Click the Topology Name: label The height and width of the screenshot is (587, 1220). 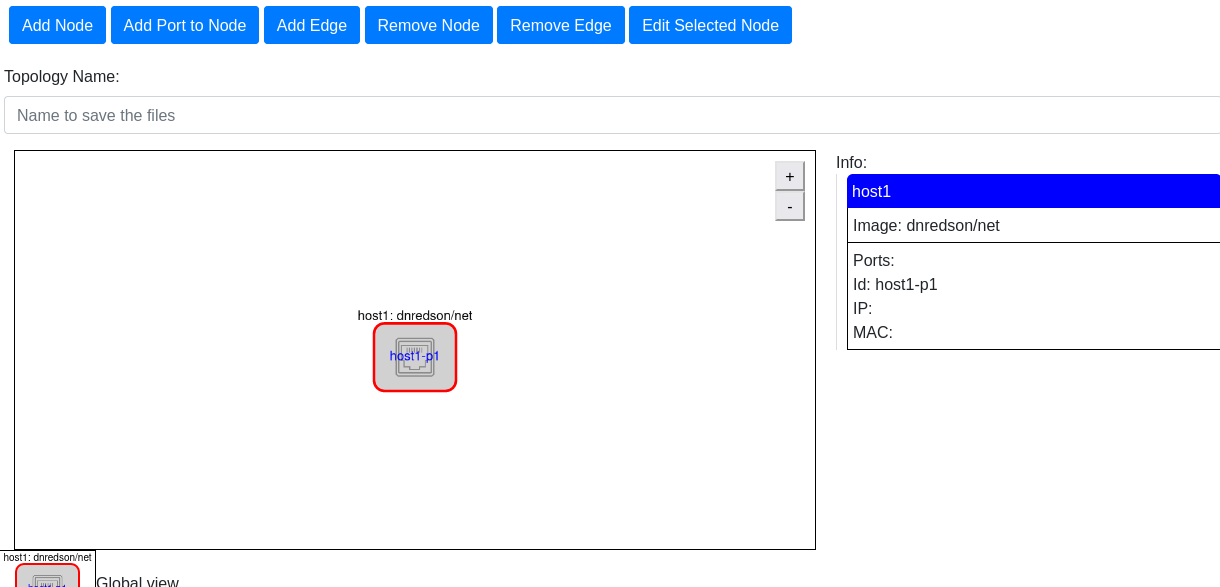(62, 76)
